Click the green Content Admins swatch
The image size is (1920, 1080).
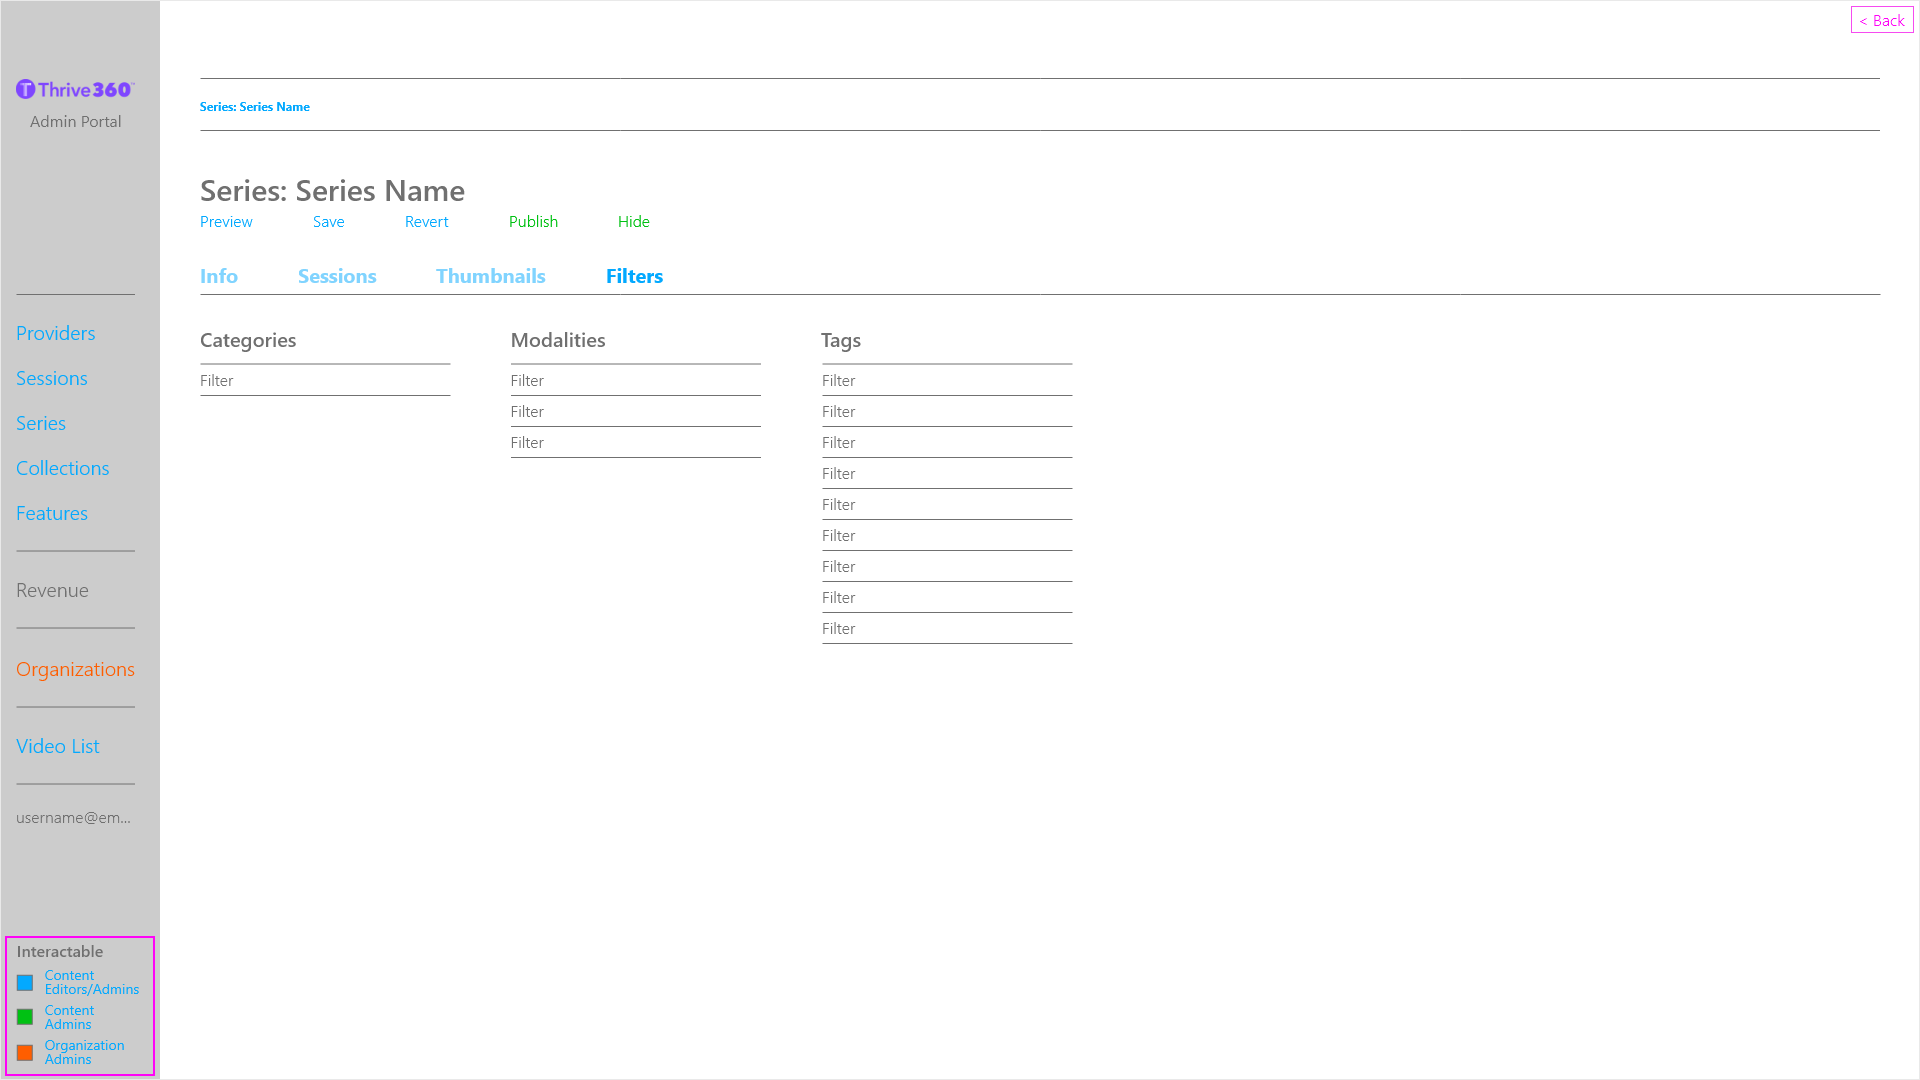coord(25,1017)
